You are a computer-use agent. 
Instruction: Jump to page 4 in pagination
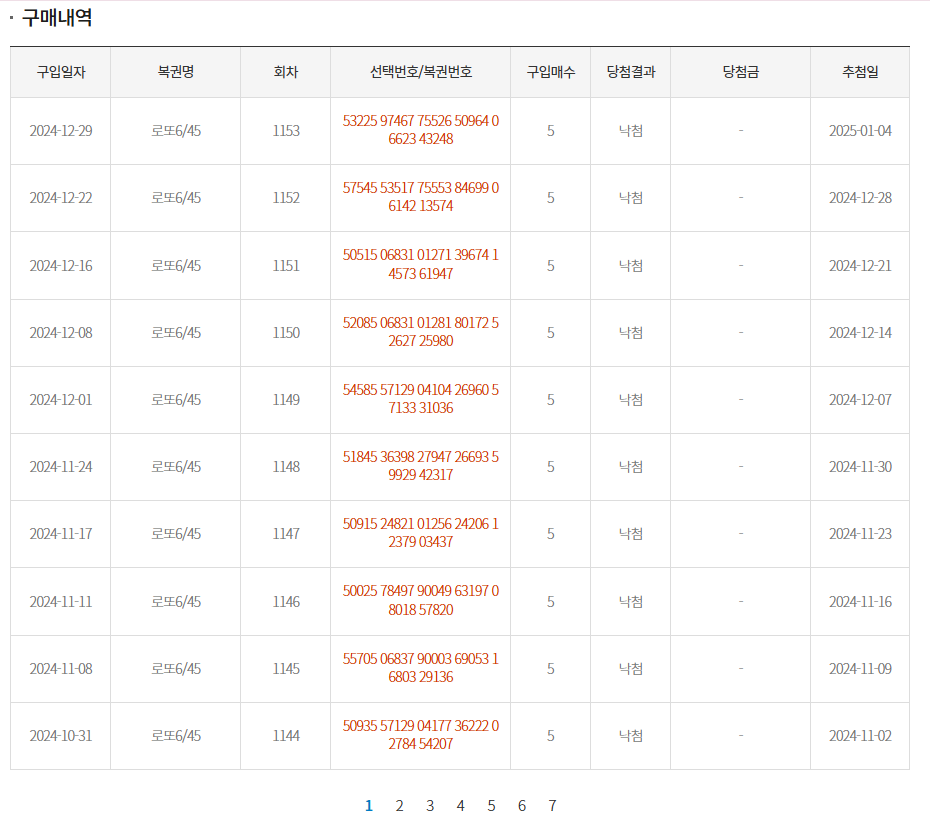click(460, 806)
